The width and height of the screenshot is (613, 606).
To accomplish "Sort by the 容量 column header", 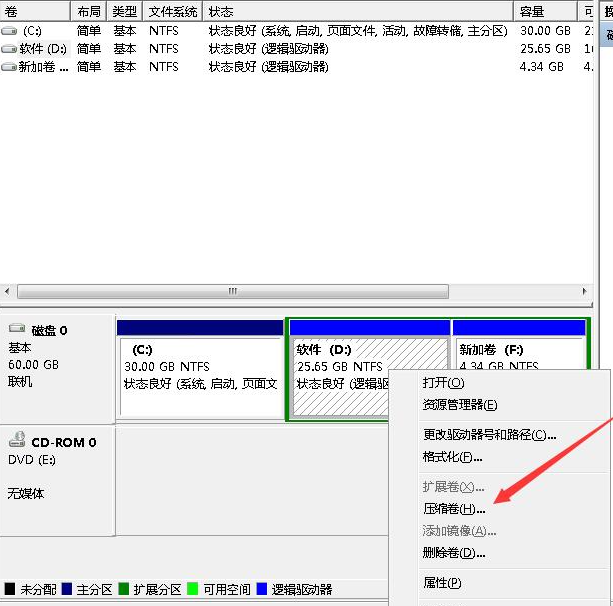I will coord(545,11).
